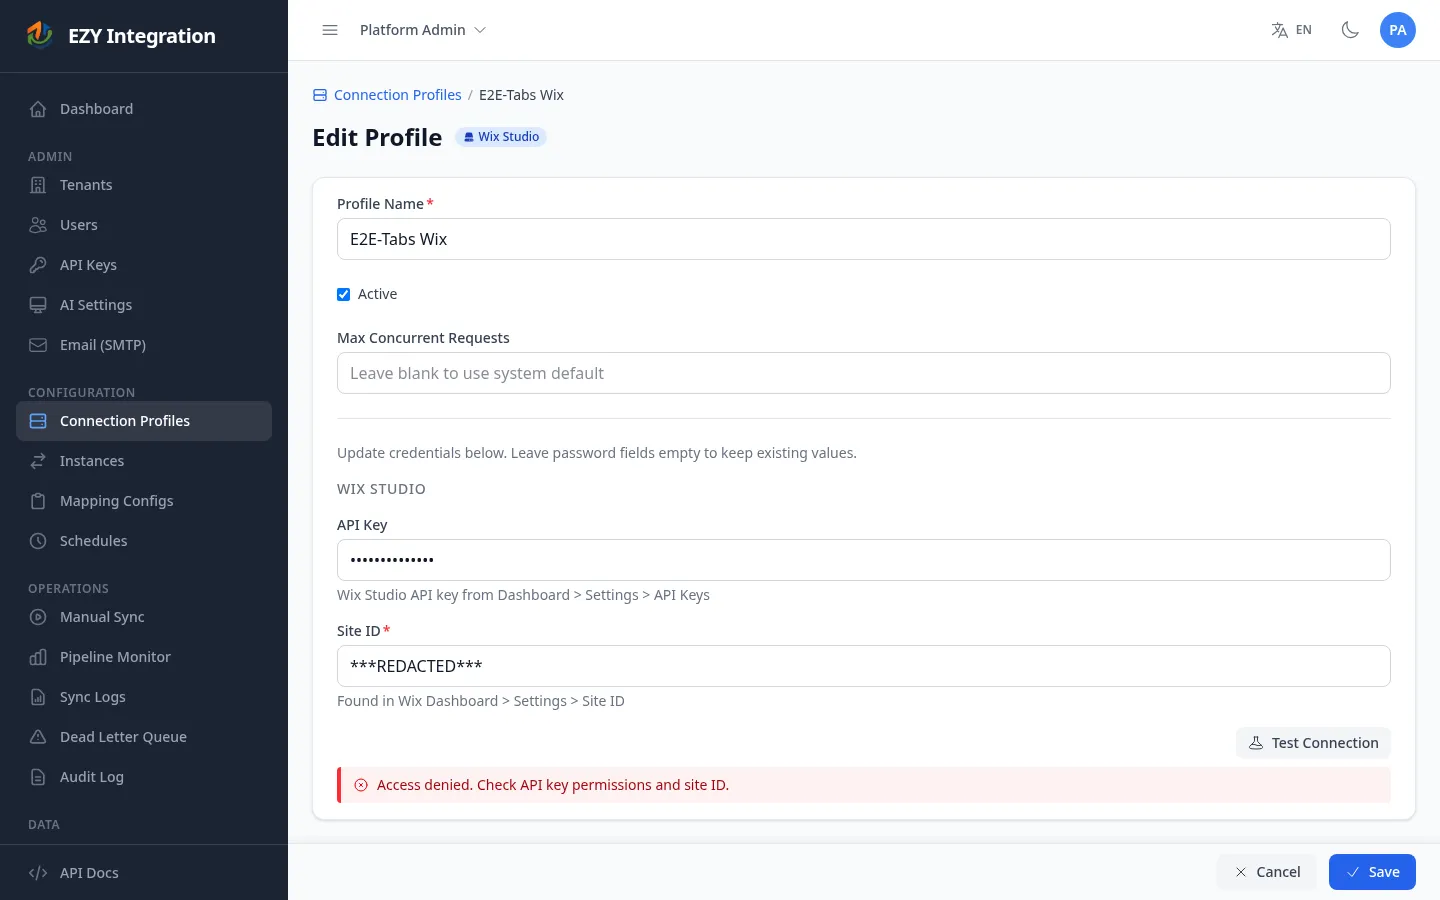Open Pipeline Monitor menu item
1440x900 pixels.
pyautogui.click(x=144, y=657)
